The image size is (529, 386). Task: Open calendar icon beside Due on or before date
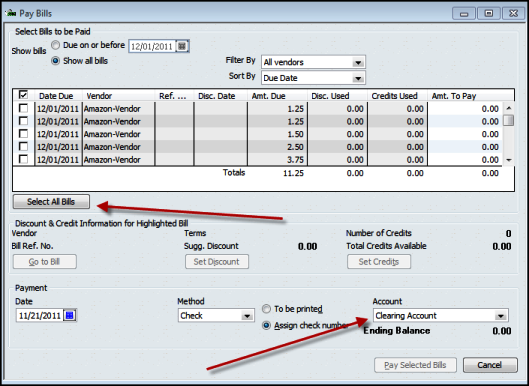(182, 46)
